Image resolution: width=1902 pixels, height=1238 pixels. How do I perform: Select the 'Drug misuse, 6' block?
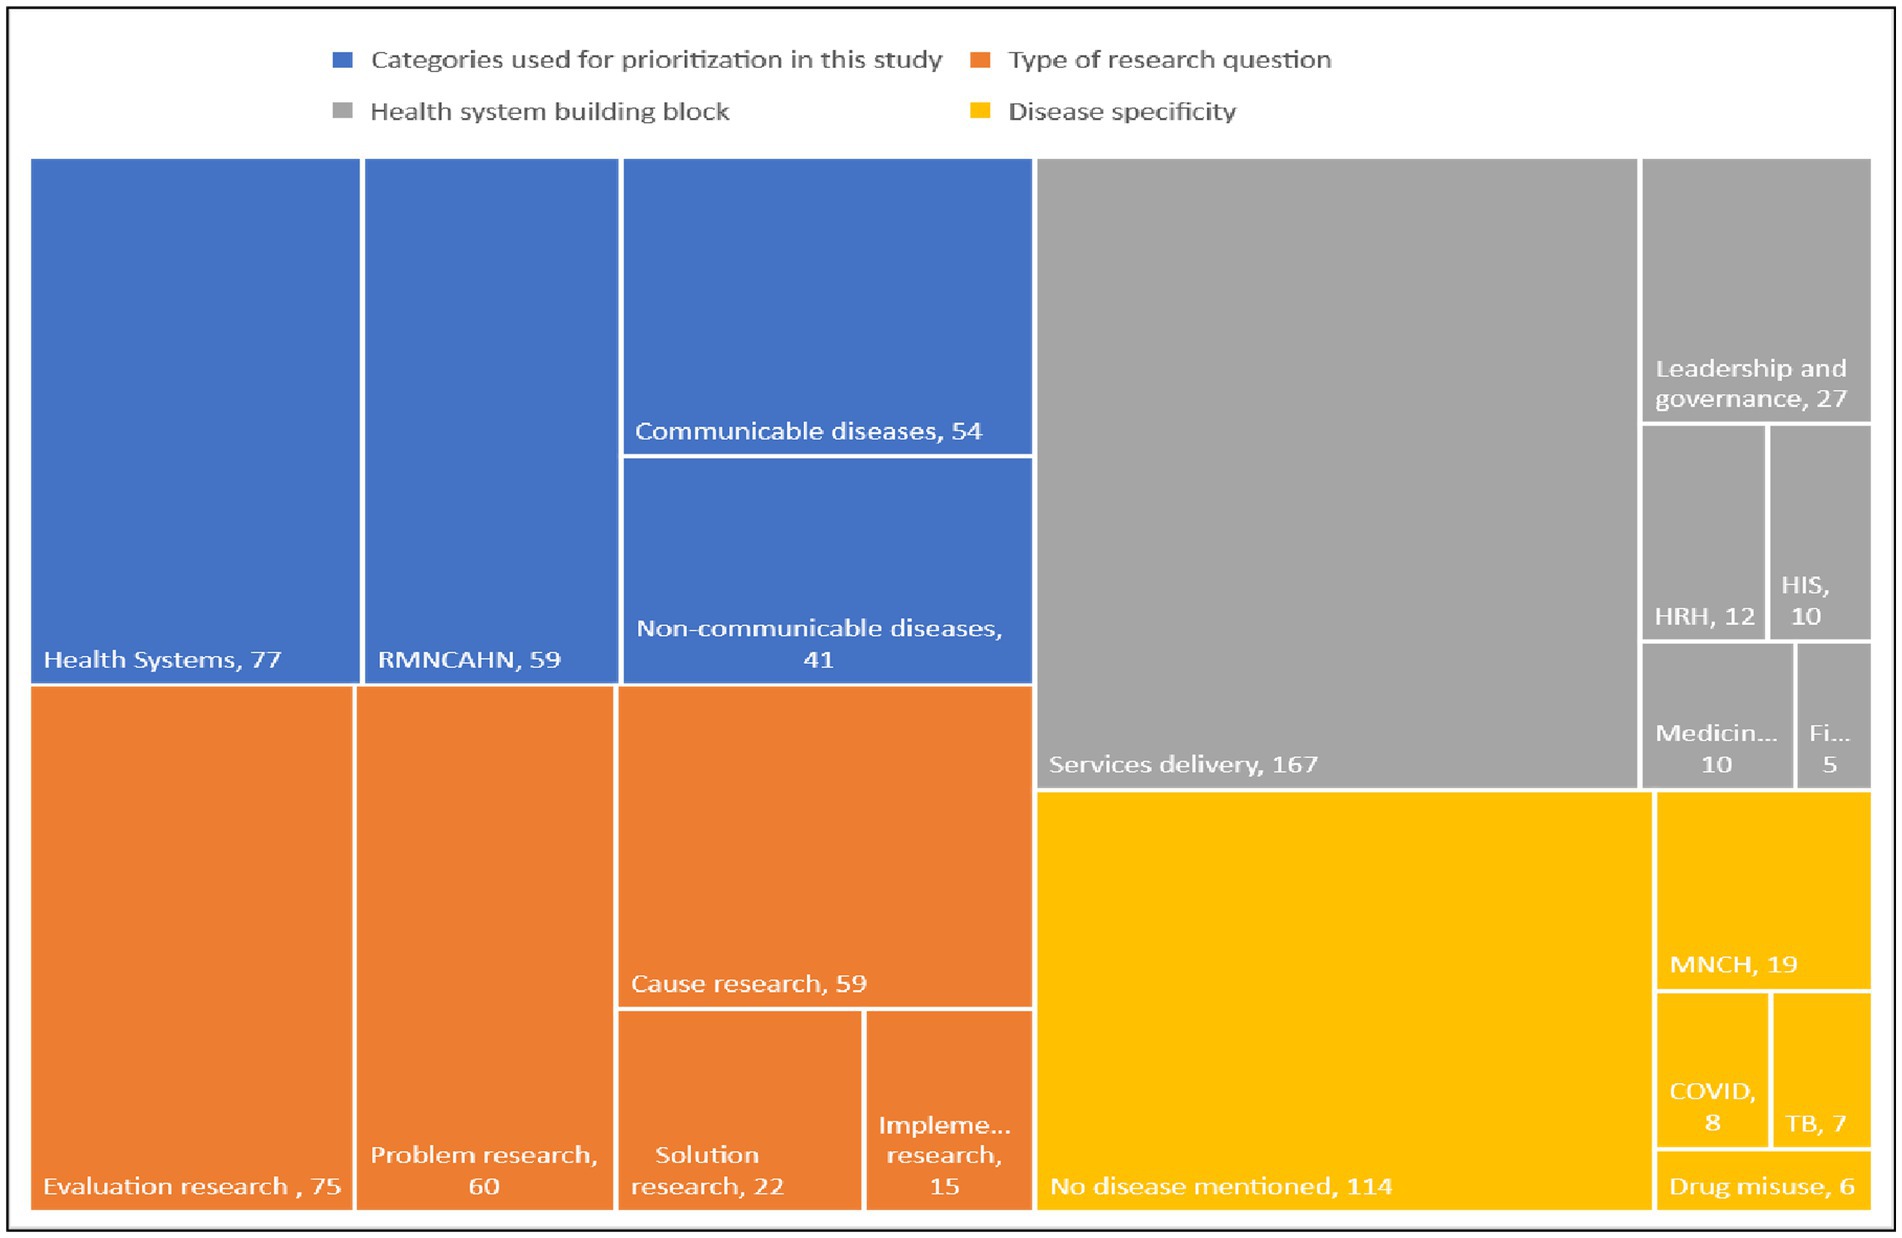(1763, 1181)
